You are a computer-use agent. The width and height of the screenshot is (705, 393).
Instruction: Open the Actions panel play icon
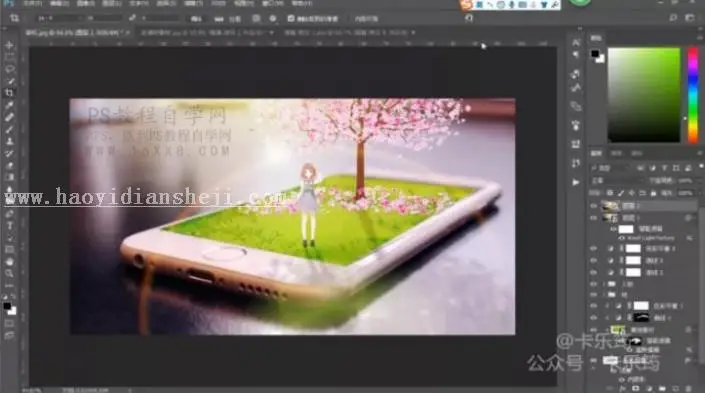point(576,182)
